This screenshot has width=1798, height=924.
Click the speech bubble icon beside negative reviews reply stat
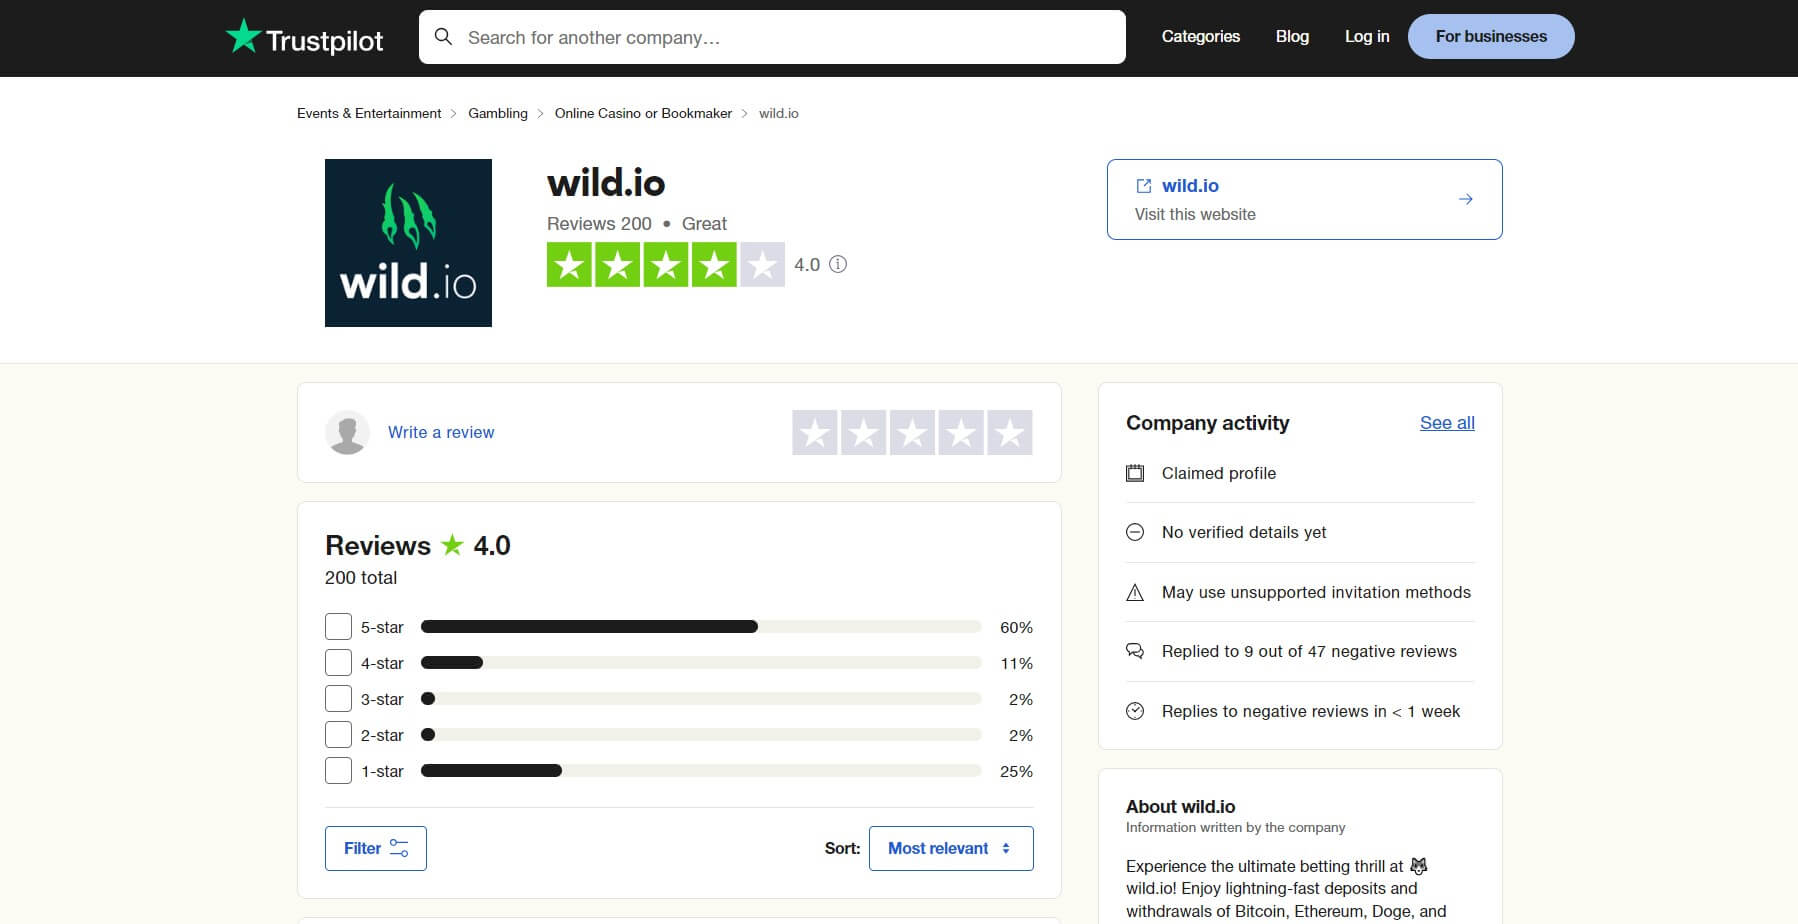[1135, 651]
